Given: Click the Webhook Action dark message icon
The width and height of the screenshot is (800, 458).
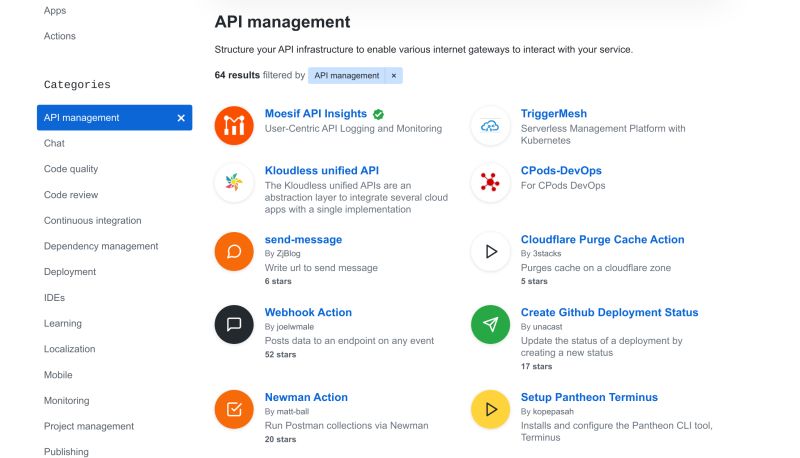Looking at the screenshot, I should (x=234, y=324).
